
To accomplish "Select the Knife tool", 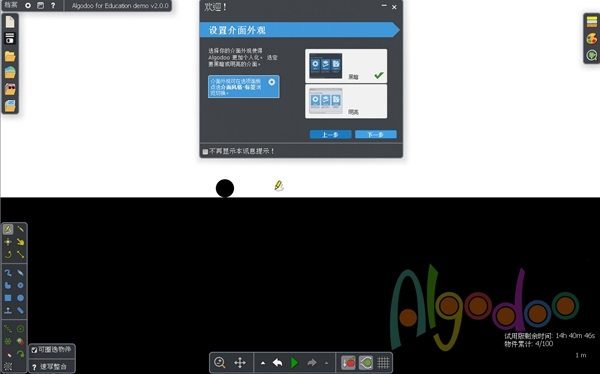I will point(20,229).
